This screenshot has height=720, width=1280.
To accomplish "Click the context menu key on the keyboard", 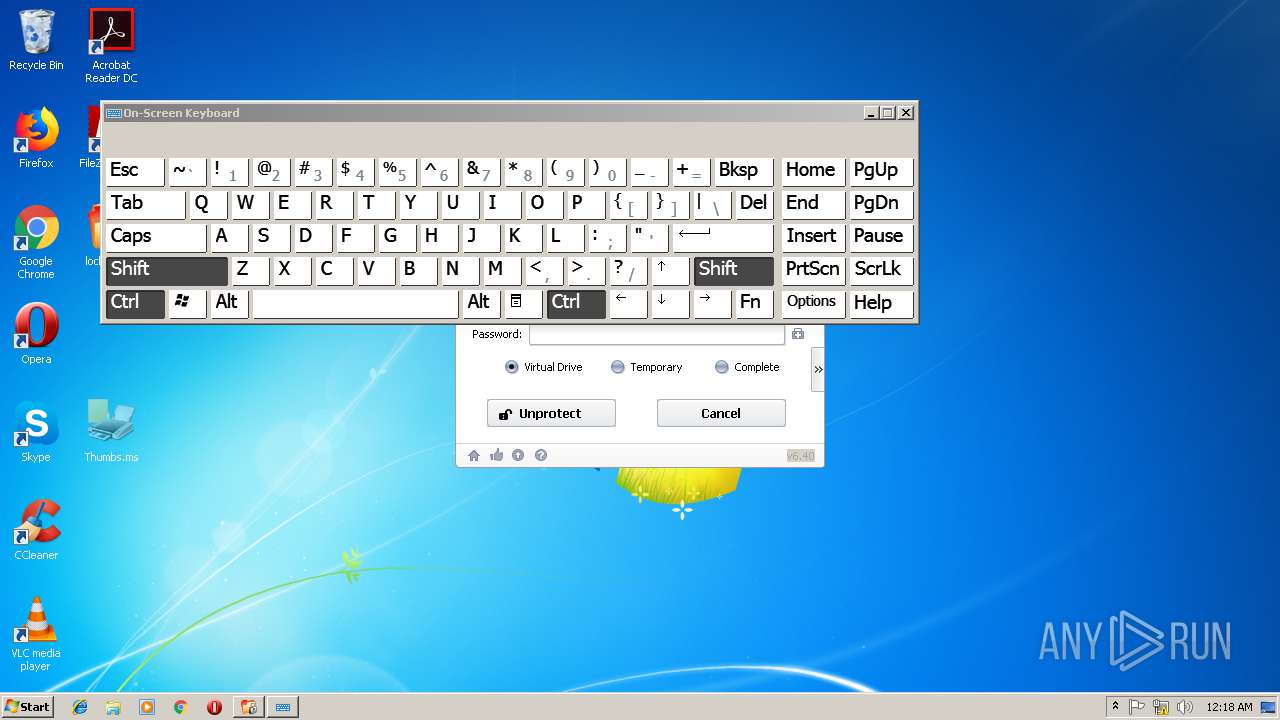I will pos(522,303).
